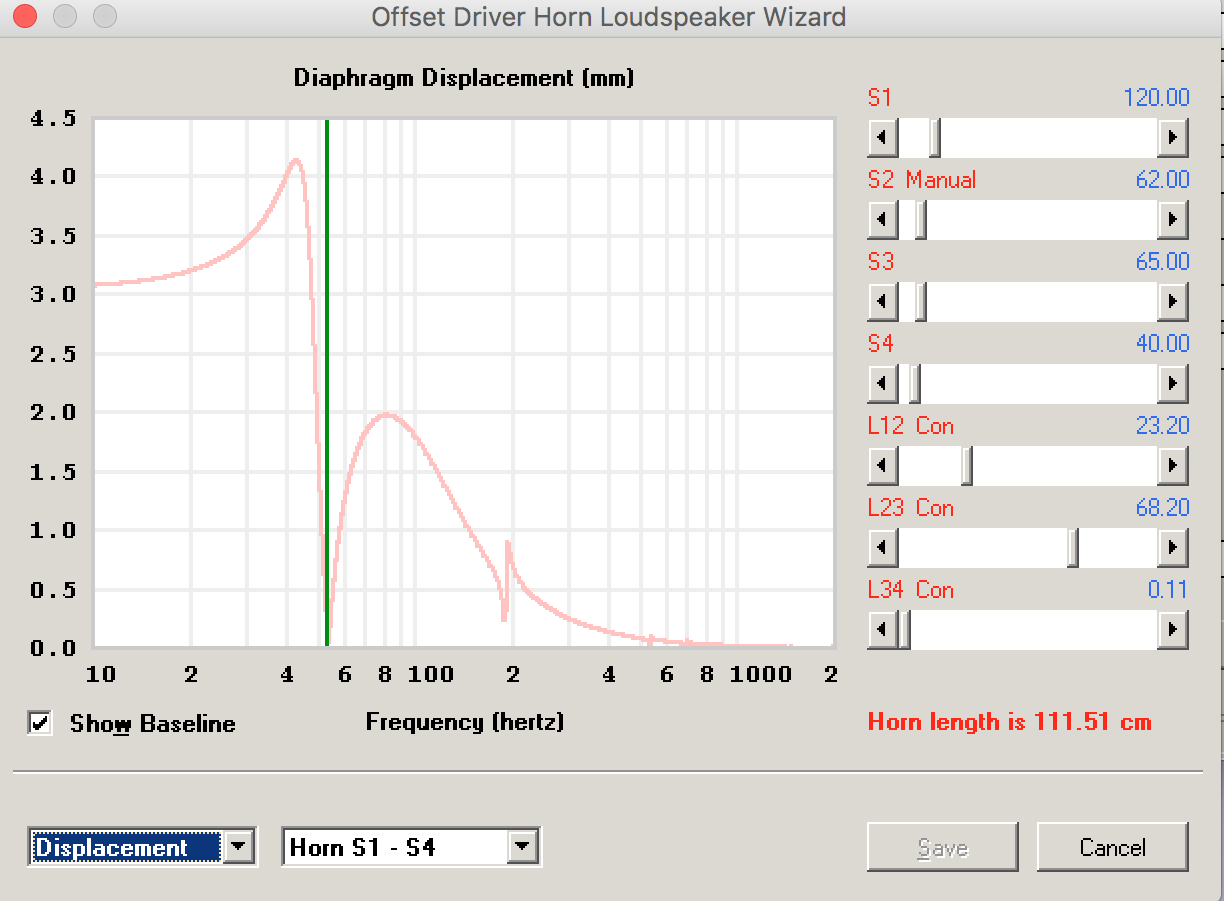Open the Horn S1 - S4 dropdown
Viewport: 1224px width, 901px height.
point(521,847)
